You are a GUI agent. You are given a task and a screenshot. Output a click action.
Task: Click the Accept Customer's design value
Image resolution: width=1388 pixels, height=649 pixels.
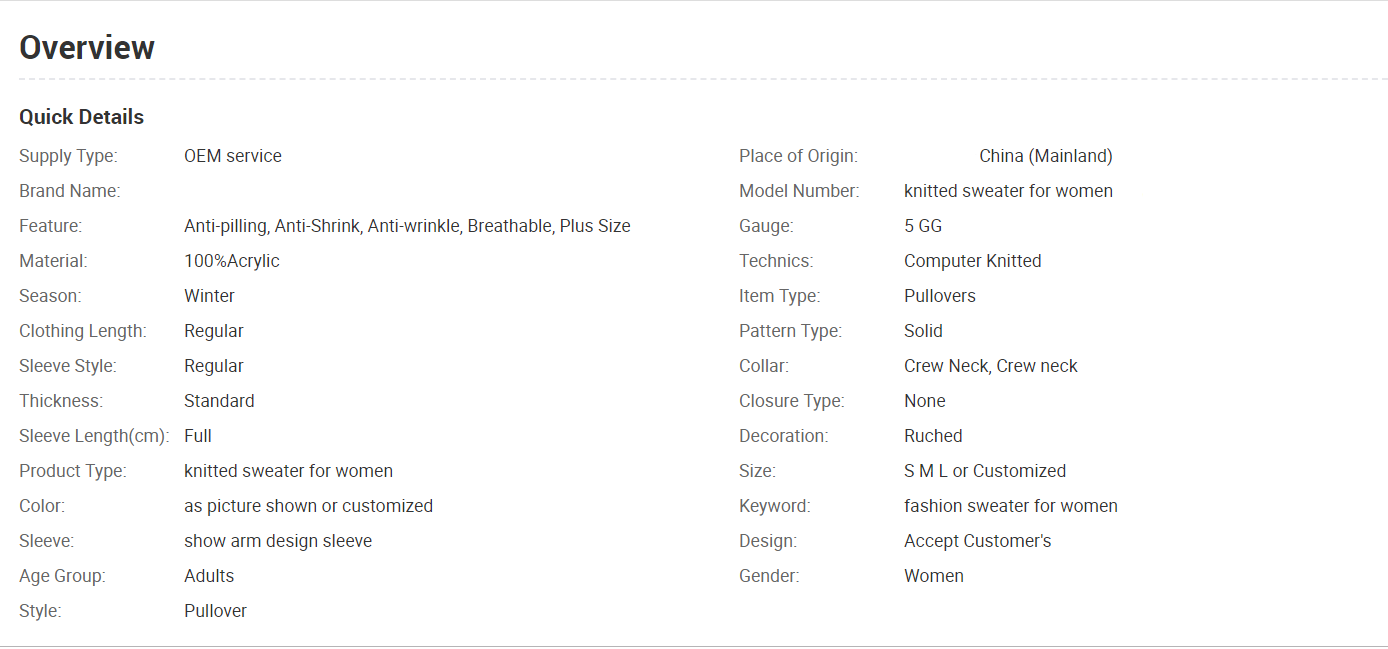click(x=978, y=541)
